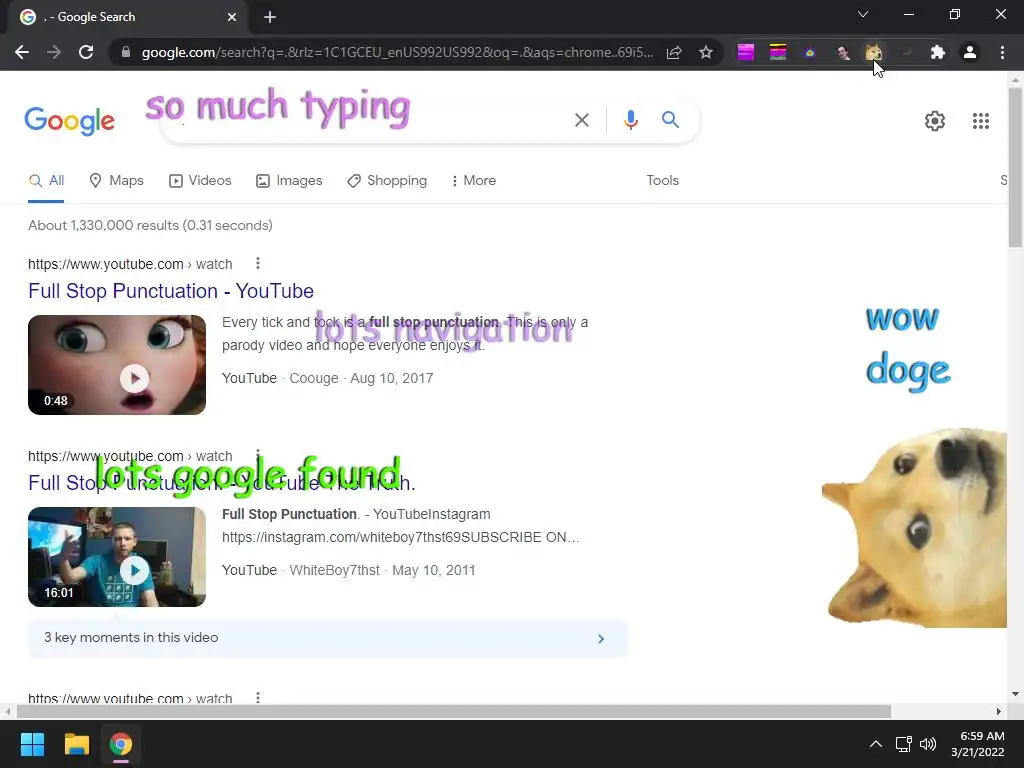Share this page from the address bar

tap(674, 52)
